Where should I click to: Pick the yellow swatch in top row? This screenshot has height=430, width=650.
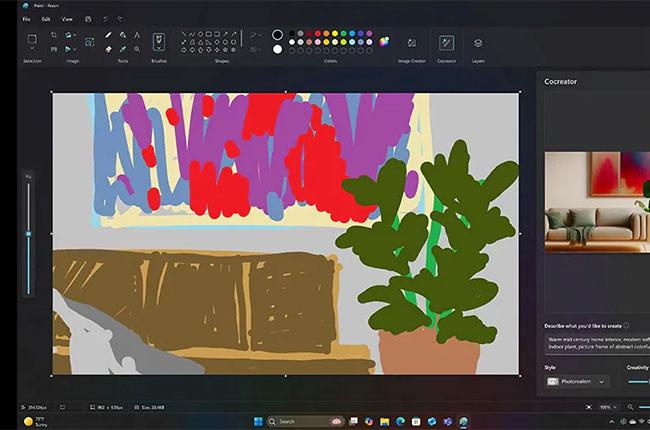click(335, 34)
